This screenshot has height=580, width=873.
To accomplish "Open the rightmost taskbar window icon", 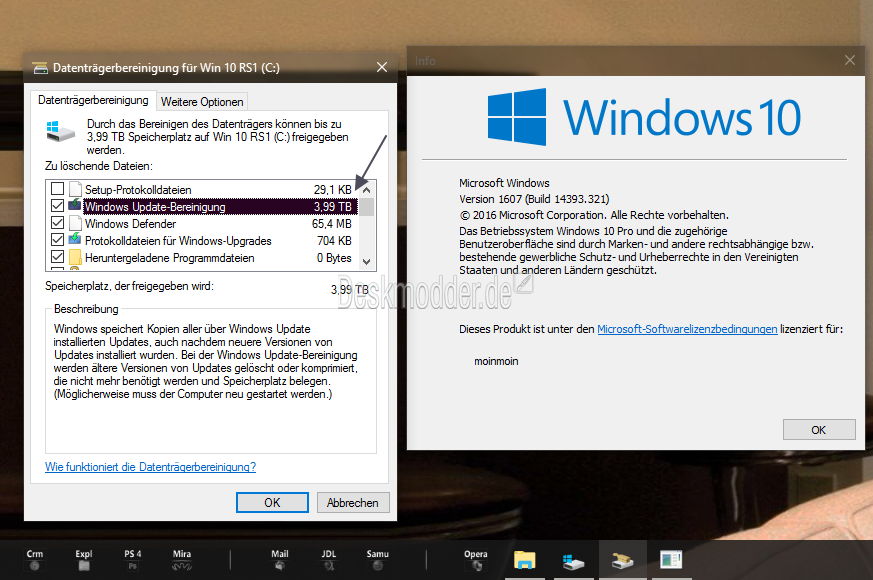I will click(671, 560).
